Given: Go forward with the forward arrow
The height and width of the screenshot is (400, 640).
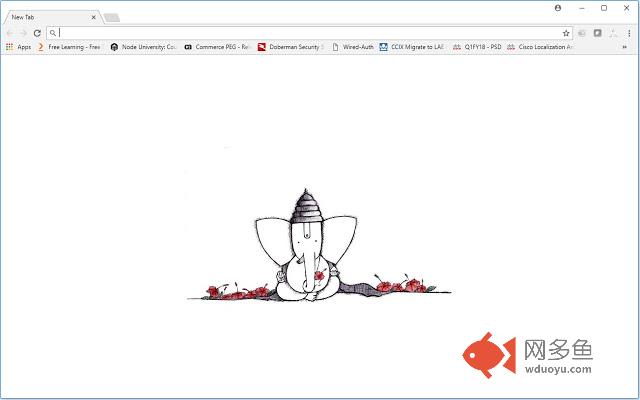Looking at the screenshot, I should tap(24, 33).
